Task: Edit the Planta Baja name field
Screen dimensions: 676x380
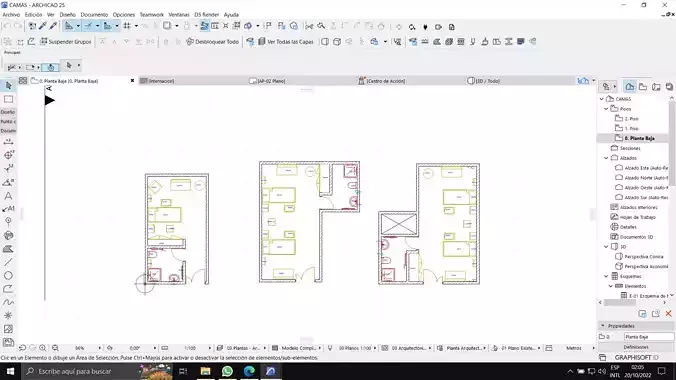Action: (x=649, y=336)
